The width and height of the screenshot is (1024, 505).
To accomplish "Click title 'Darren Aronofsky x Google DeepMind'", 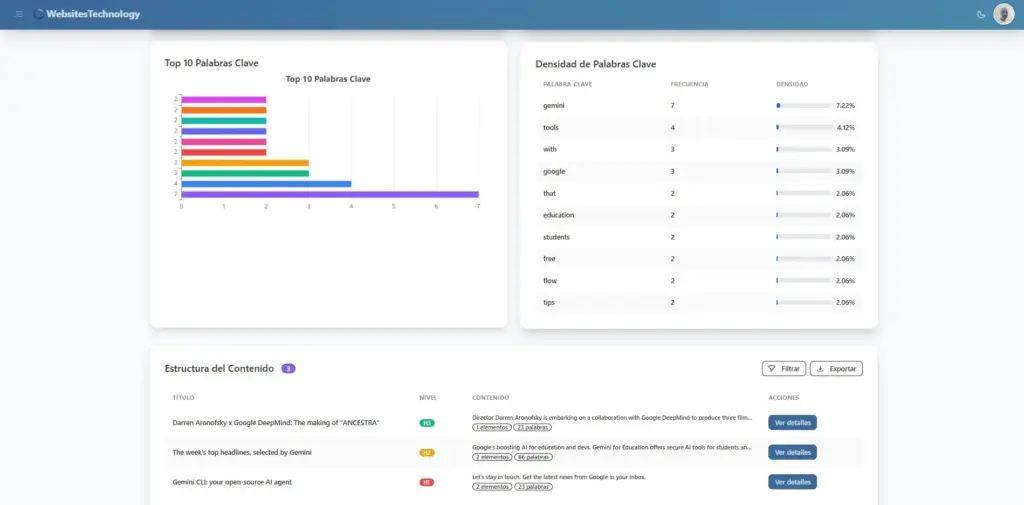I will tap(276, 423).
